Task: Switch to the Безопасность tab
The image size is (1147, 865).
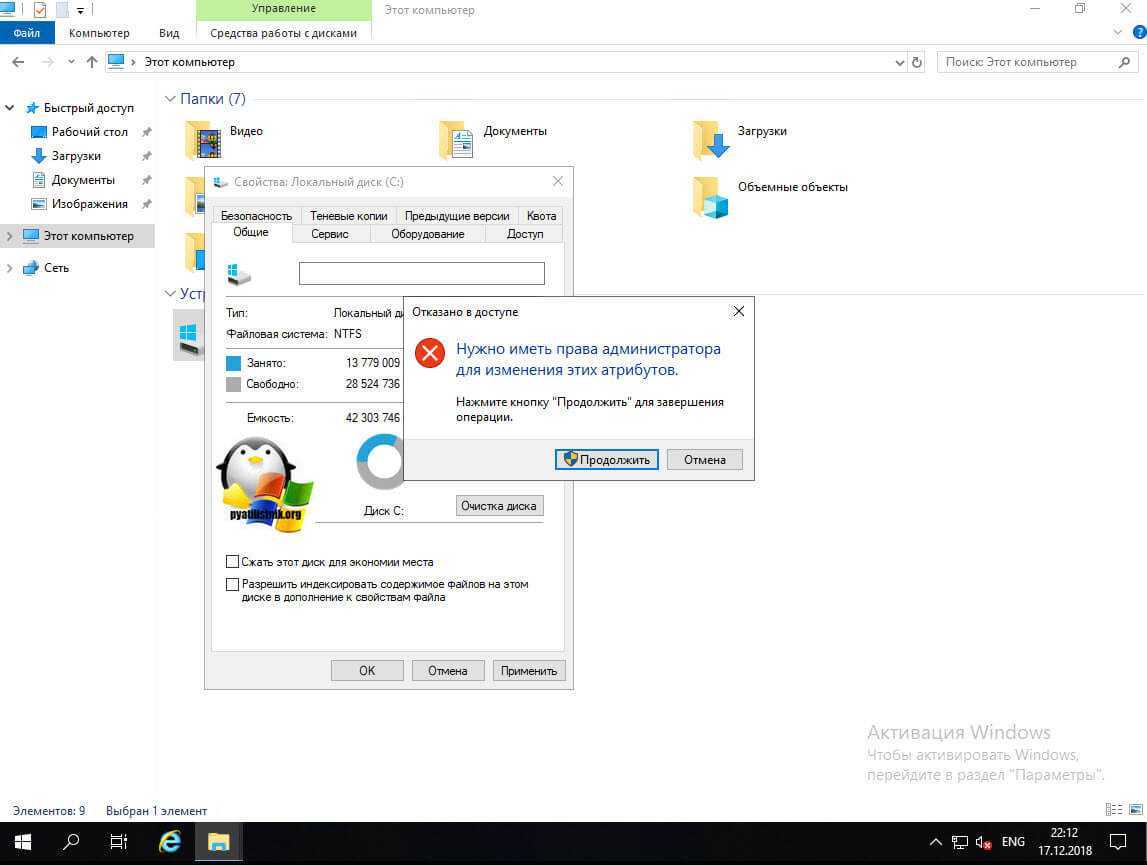Action: tap(257, 215)
